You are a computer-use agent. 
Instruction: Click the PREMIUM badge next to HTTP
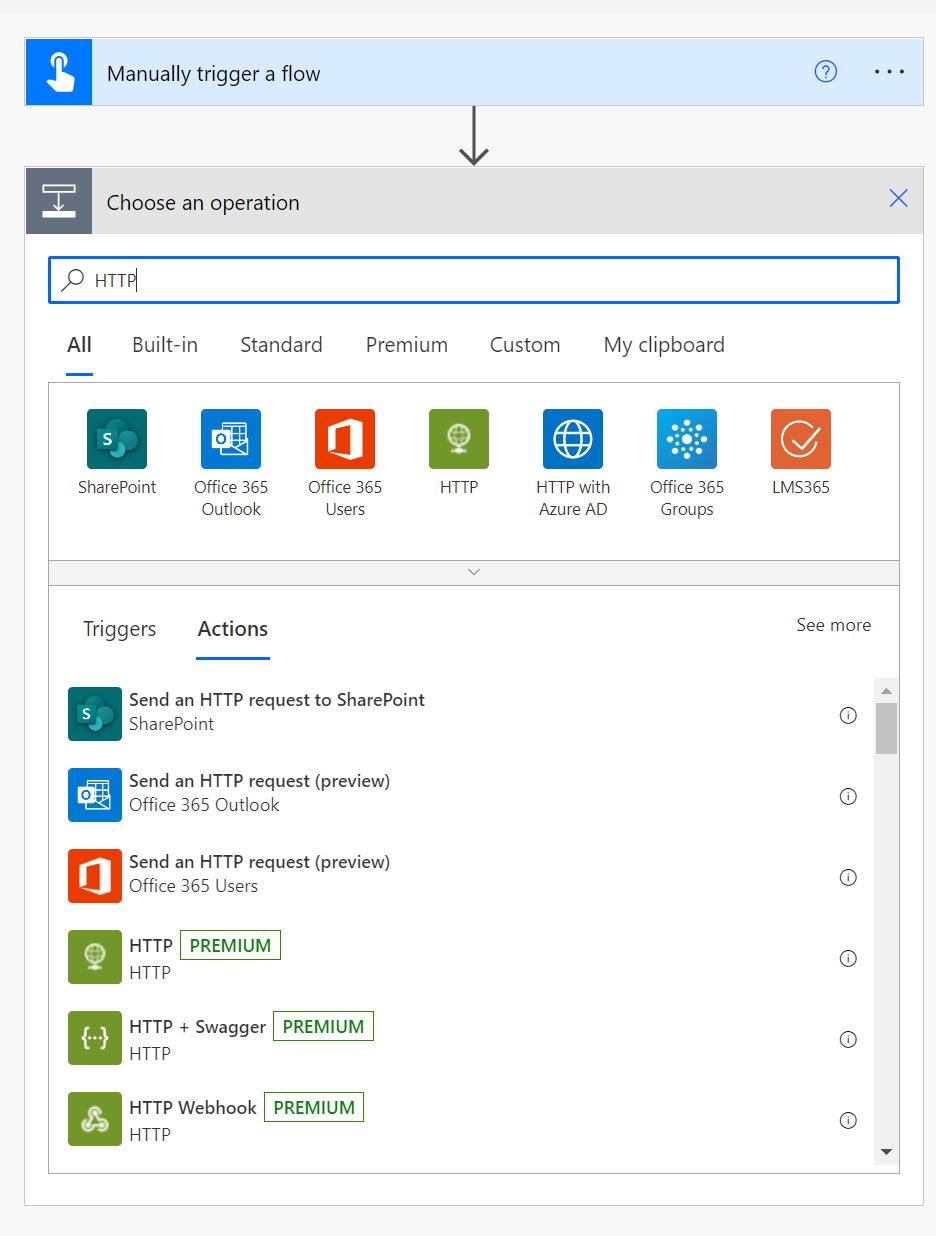(230, 945)
